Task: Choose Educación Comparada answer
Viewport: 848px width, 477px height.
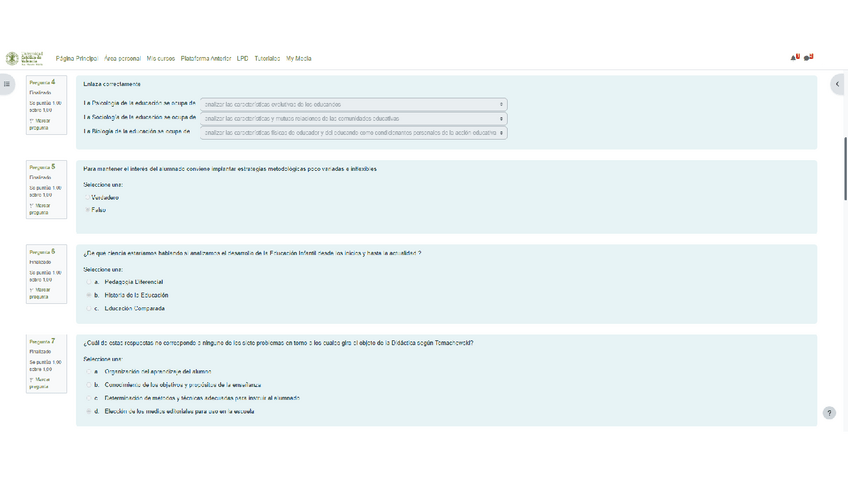Action: 88,309
